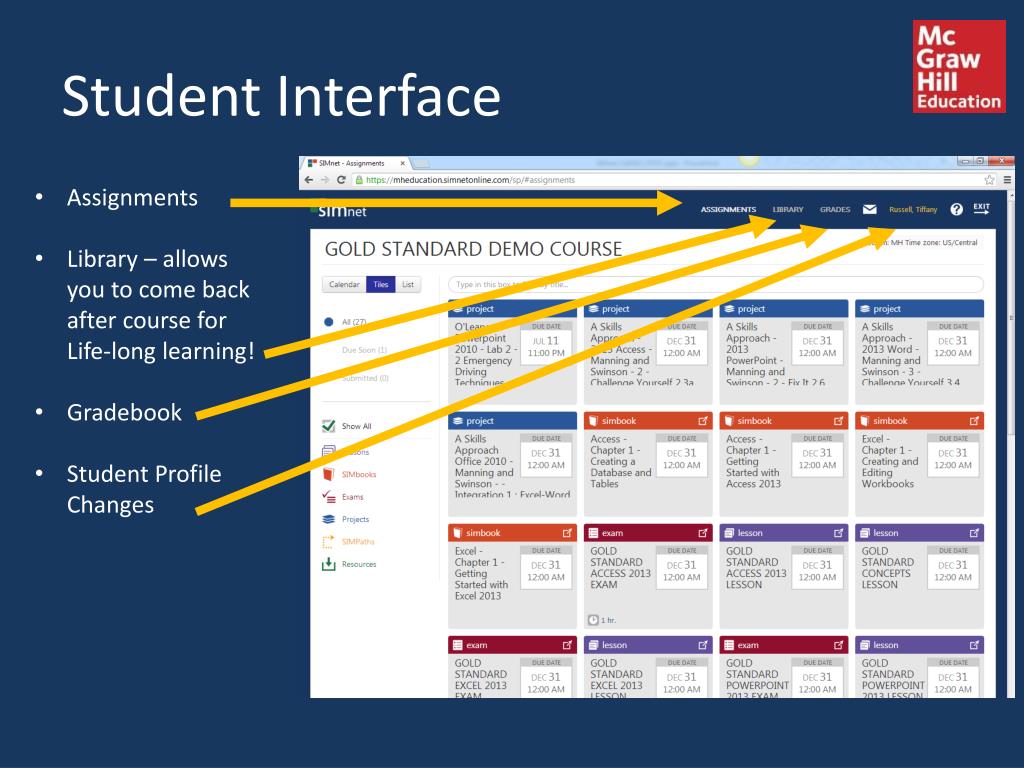Open Russell, Tiffany profile link

913,210
